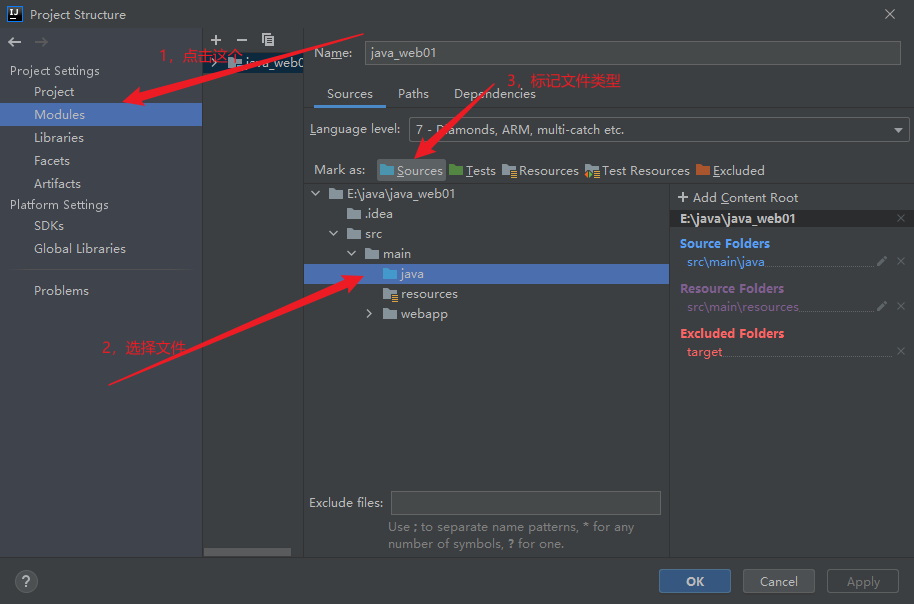Click the OK button
The image size is (914, 604).
[x=695, y=581]
